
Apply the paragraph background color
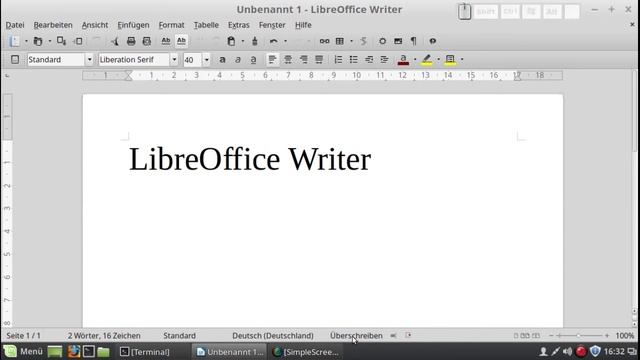(450, 60)
